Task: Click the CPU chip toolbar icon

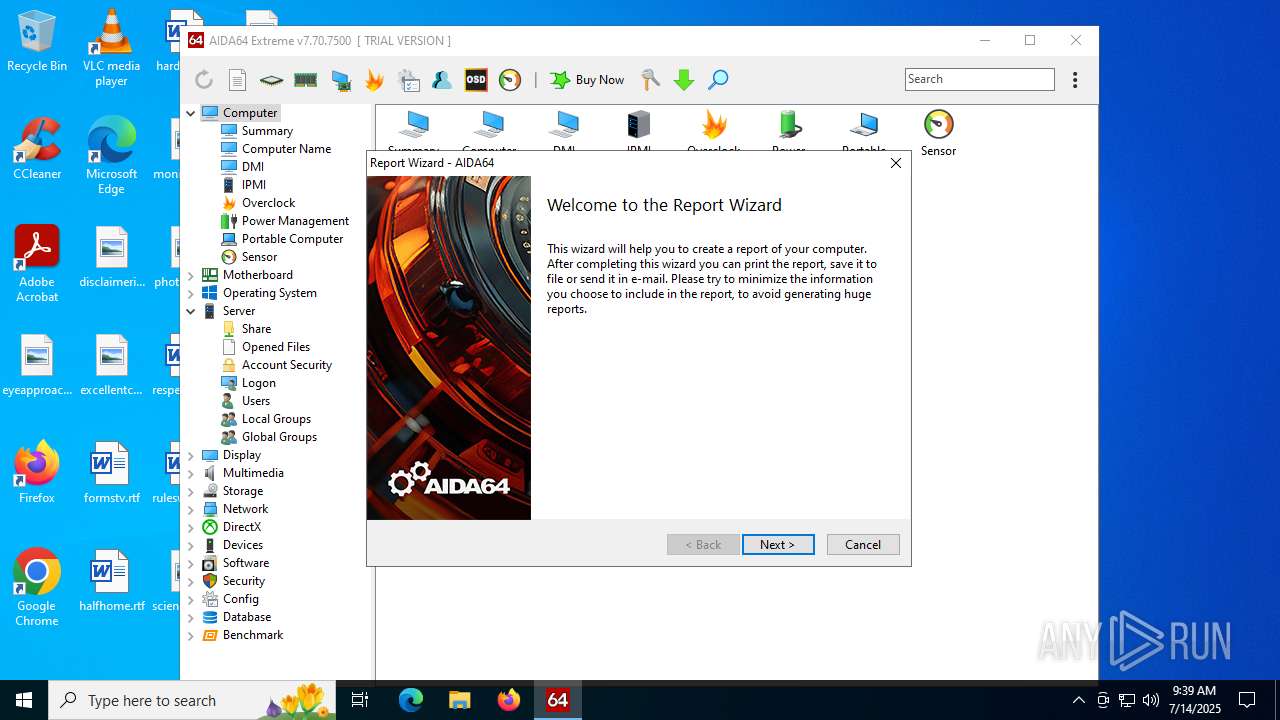Action: click(271, 80)
